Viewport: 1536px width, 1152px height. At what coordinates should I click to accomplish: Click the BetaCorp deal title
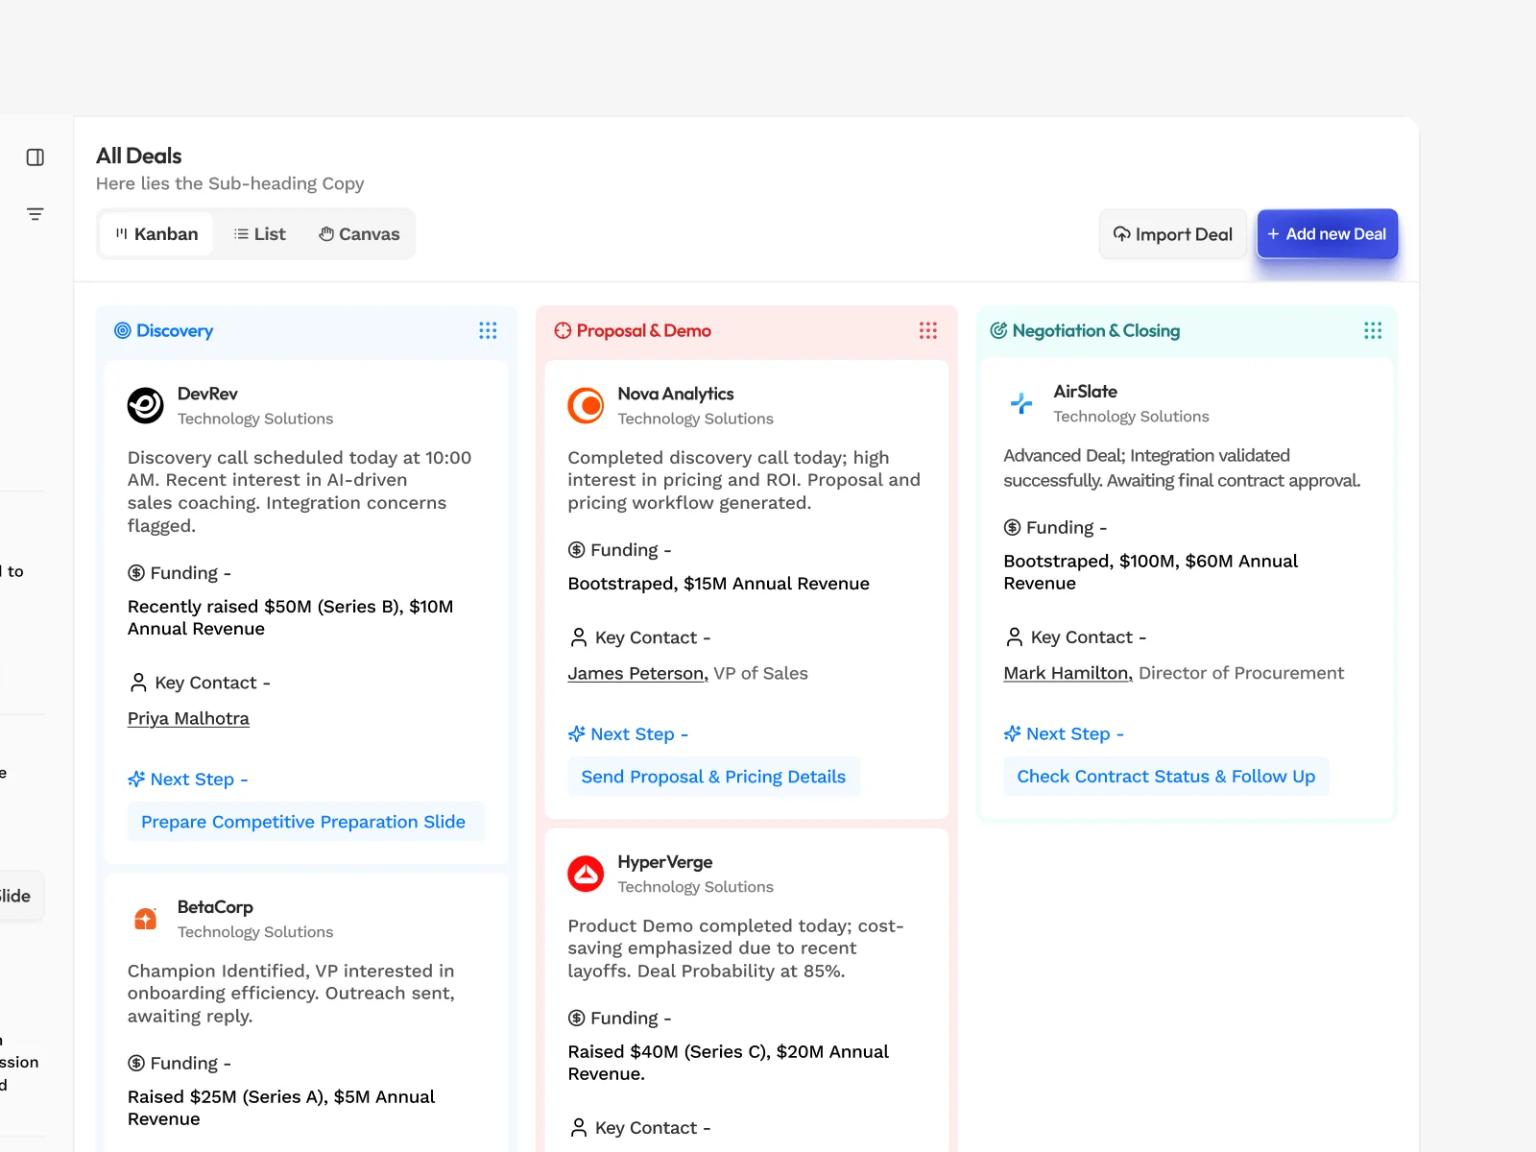[x=215, y=907]
